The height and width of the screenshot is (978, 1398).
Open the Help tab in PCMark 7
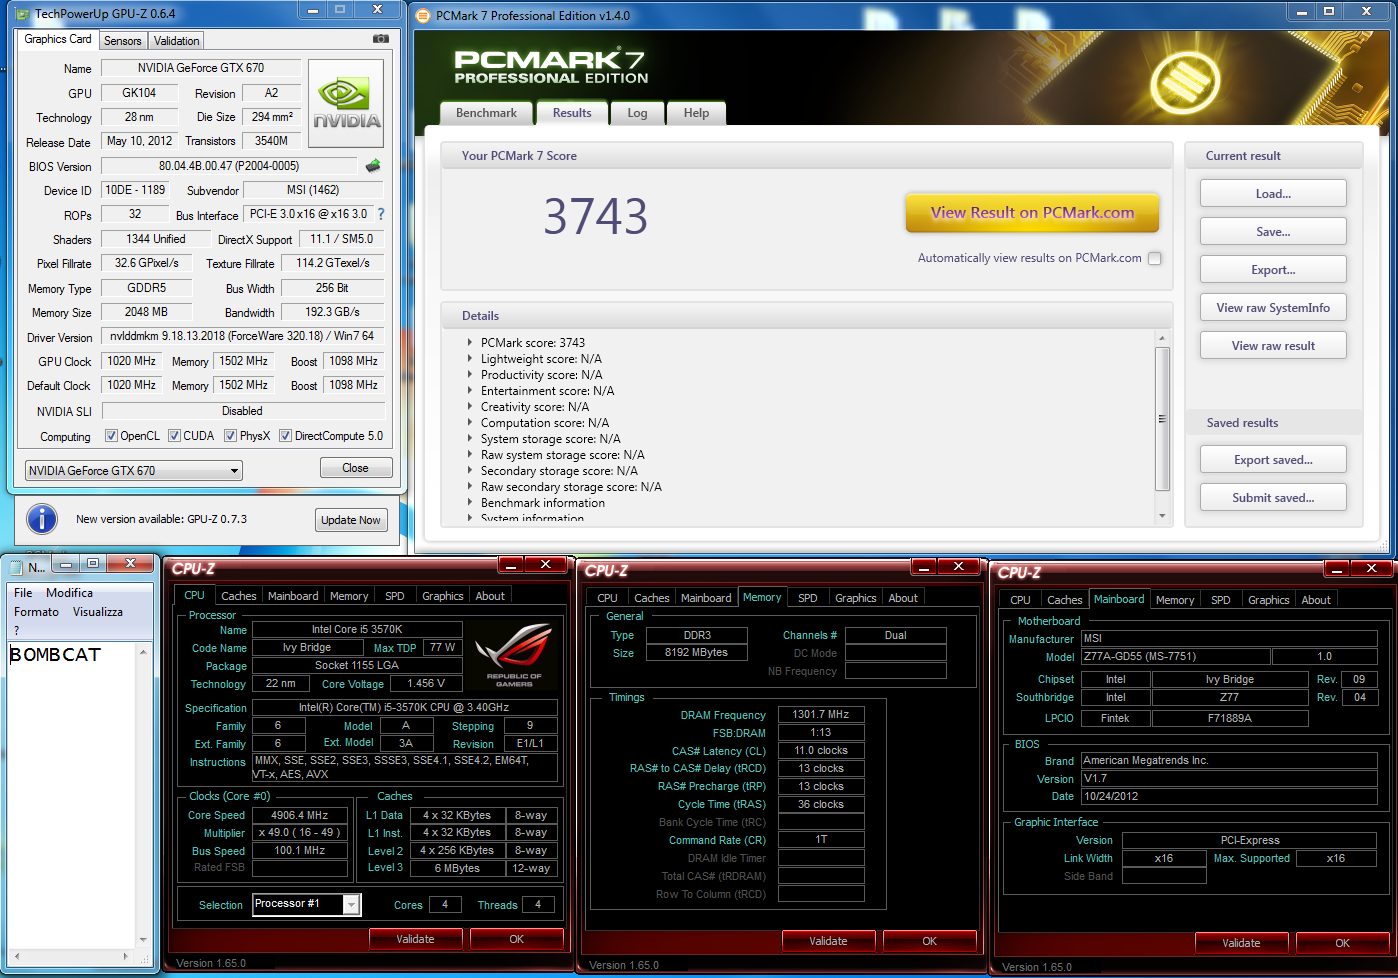[696, 113]
